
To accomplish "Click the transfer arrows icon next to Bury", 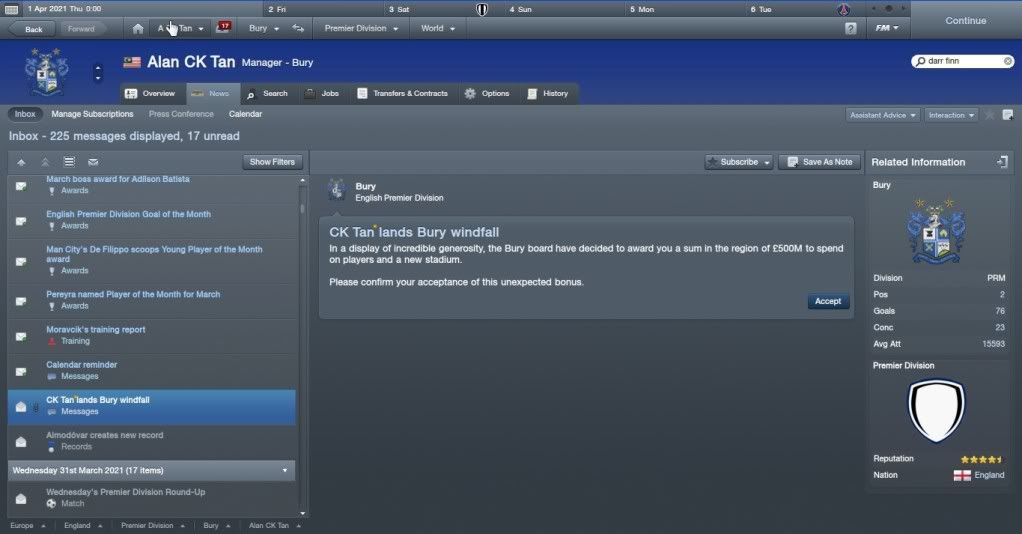I will [298, 28].
